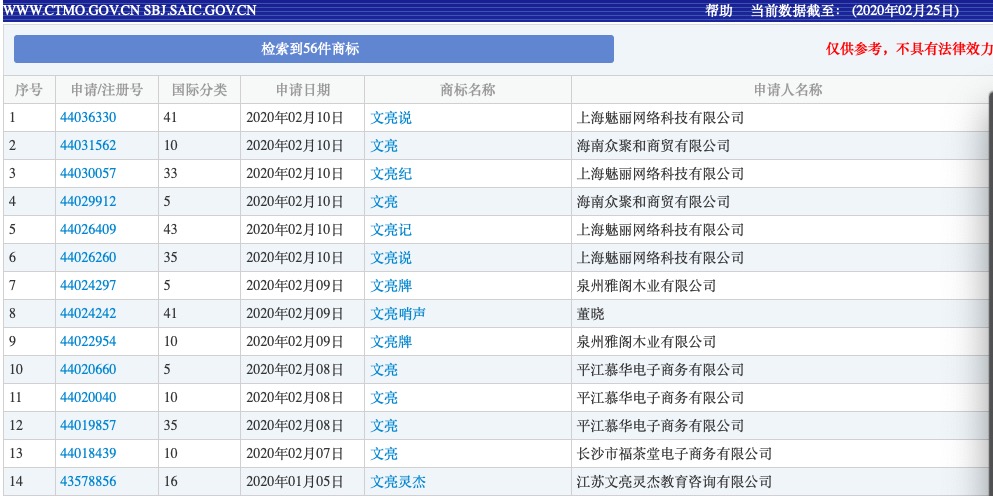993x496 pixels.
Task: Click the 国际分类 column header
Action: point(199,90)
